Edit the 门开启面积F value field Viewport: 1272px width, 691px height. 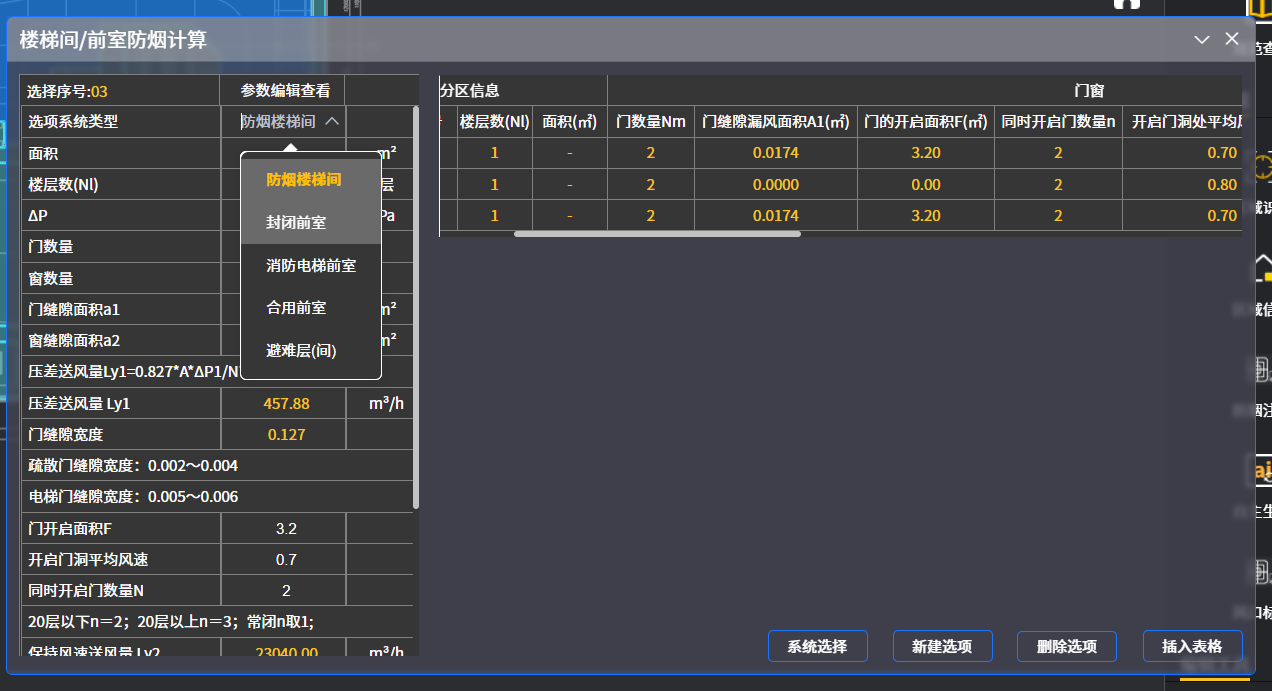pyautogui.click(x=285, y=528)
